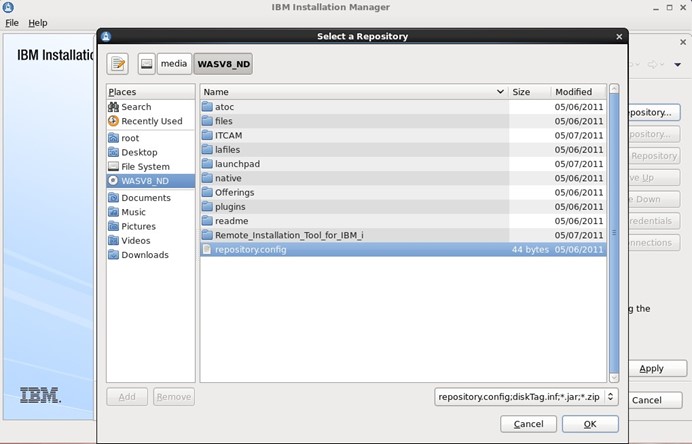This screenshot has width=692, height=444.
Task: Open the Help menu
Action: (x=38, y=23)
